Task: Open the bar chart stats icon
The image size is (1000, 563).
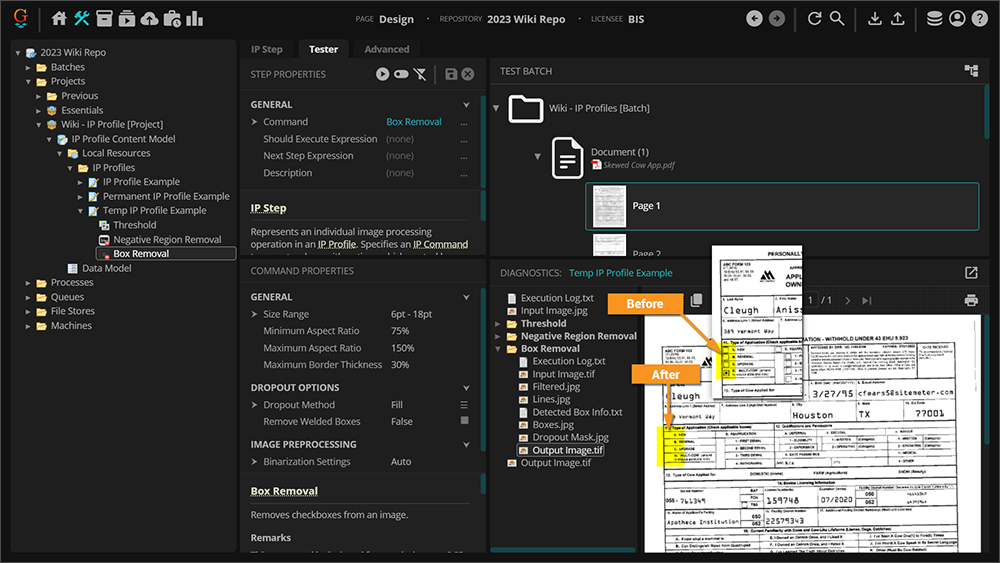Action: (x=195, y=19)
